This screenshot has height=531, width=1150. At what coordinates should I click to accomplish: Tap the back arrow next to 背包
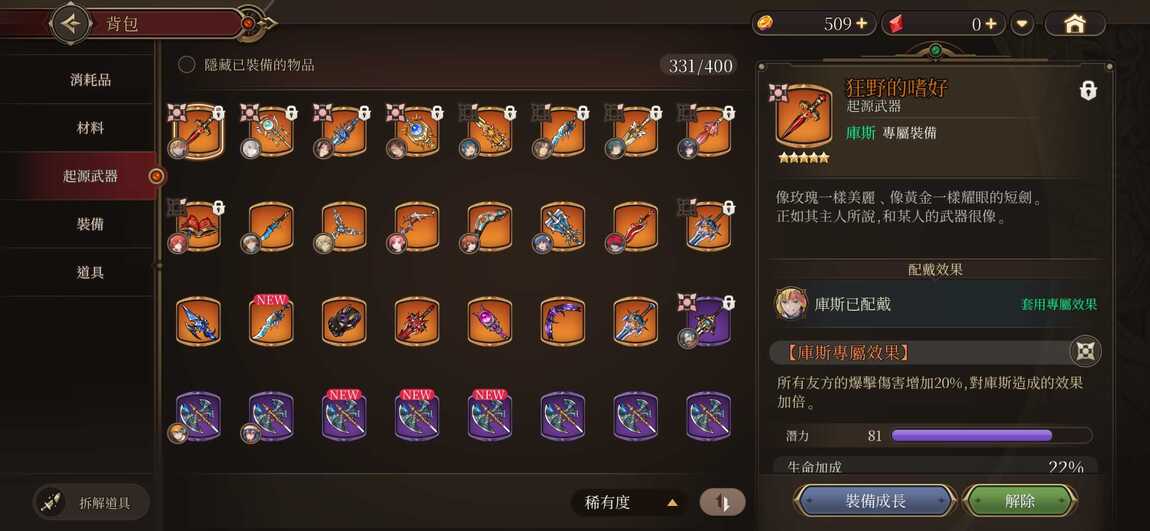[70, 23]
